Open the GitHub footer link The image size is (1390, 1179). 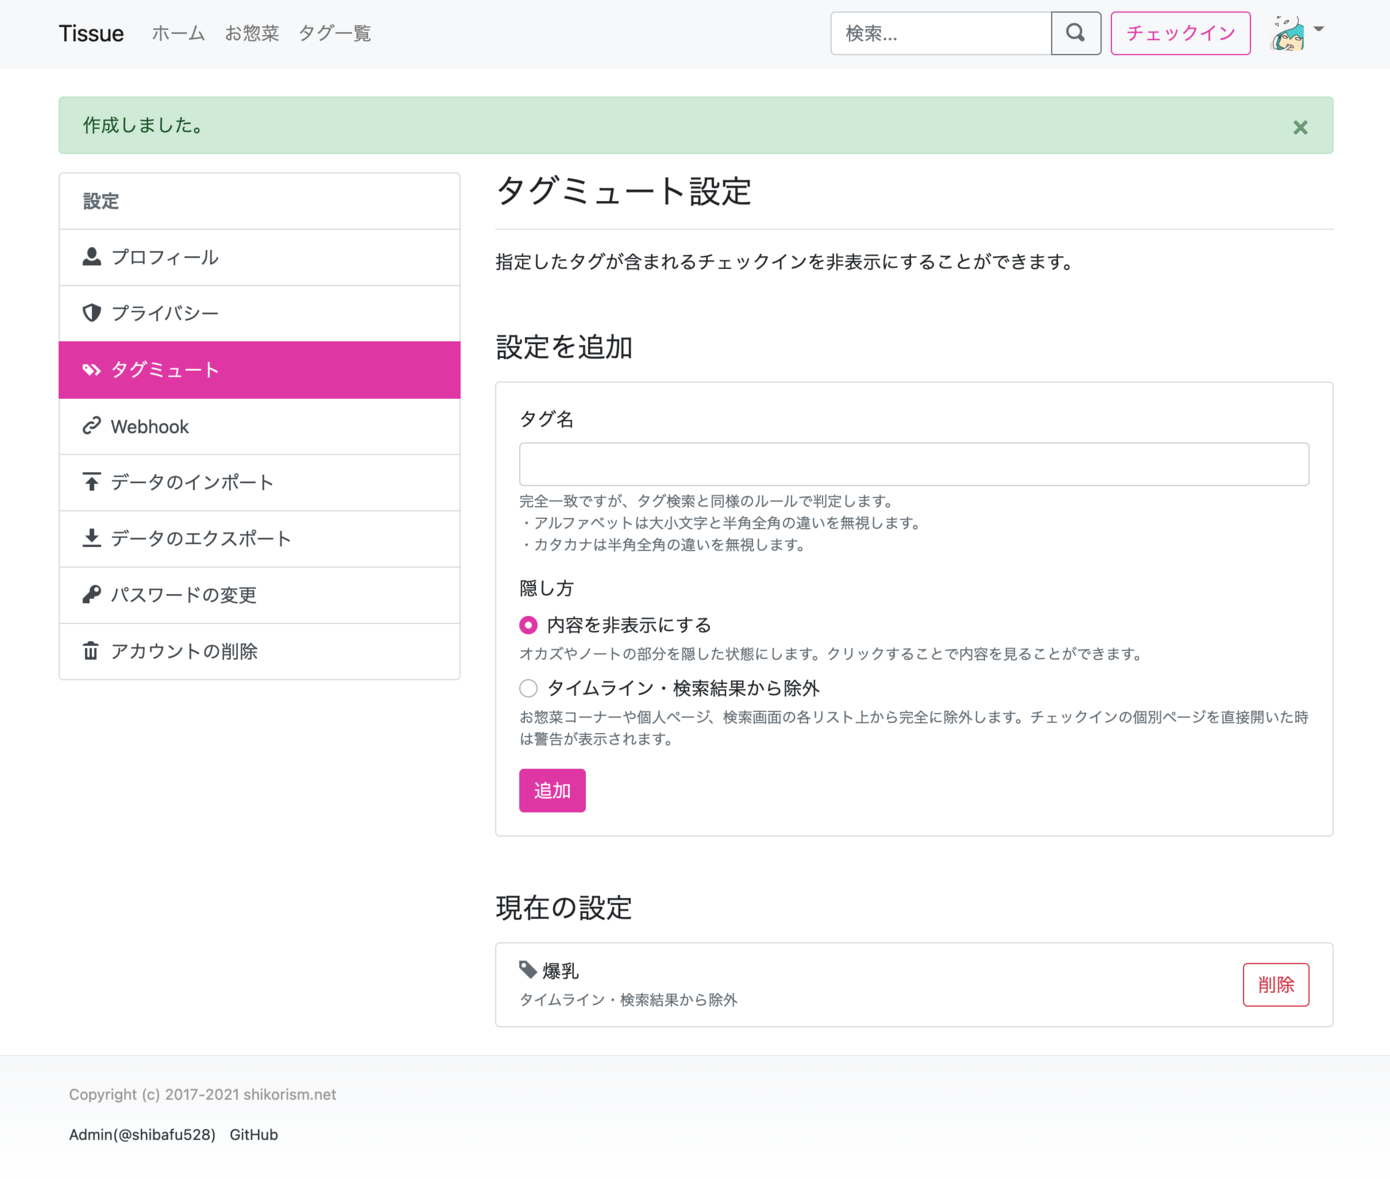pyautogui.click(x=254, y=1134)
